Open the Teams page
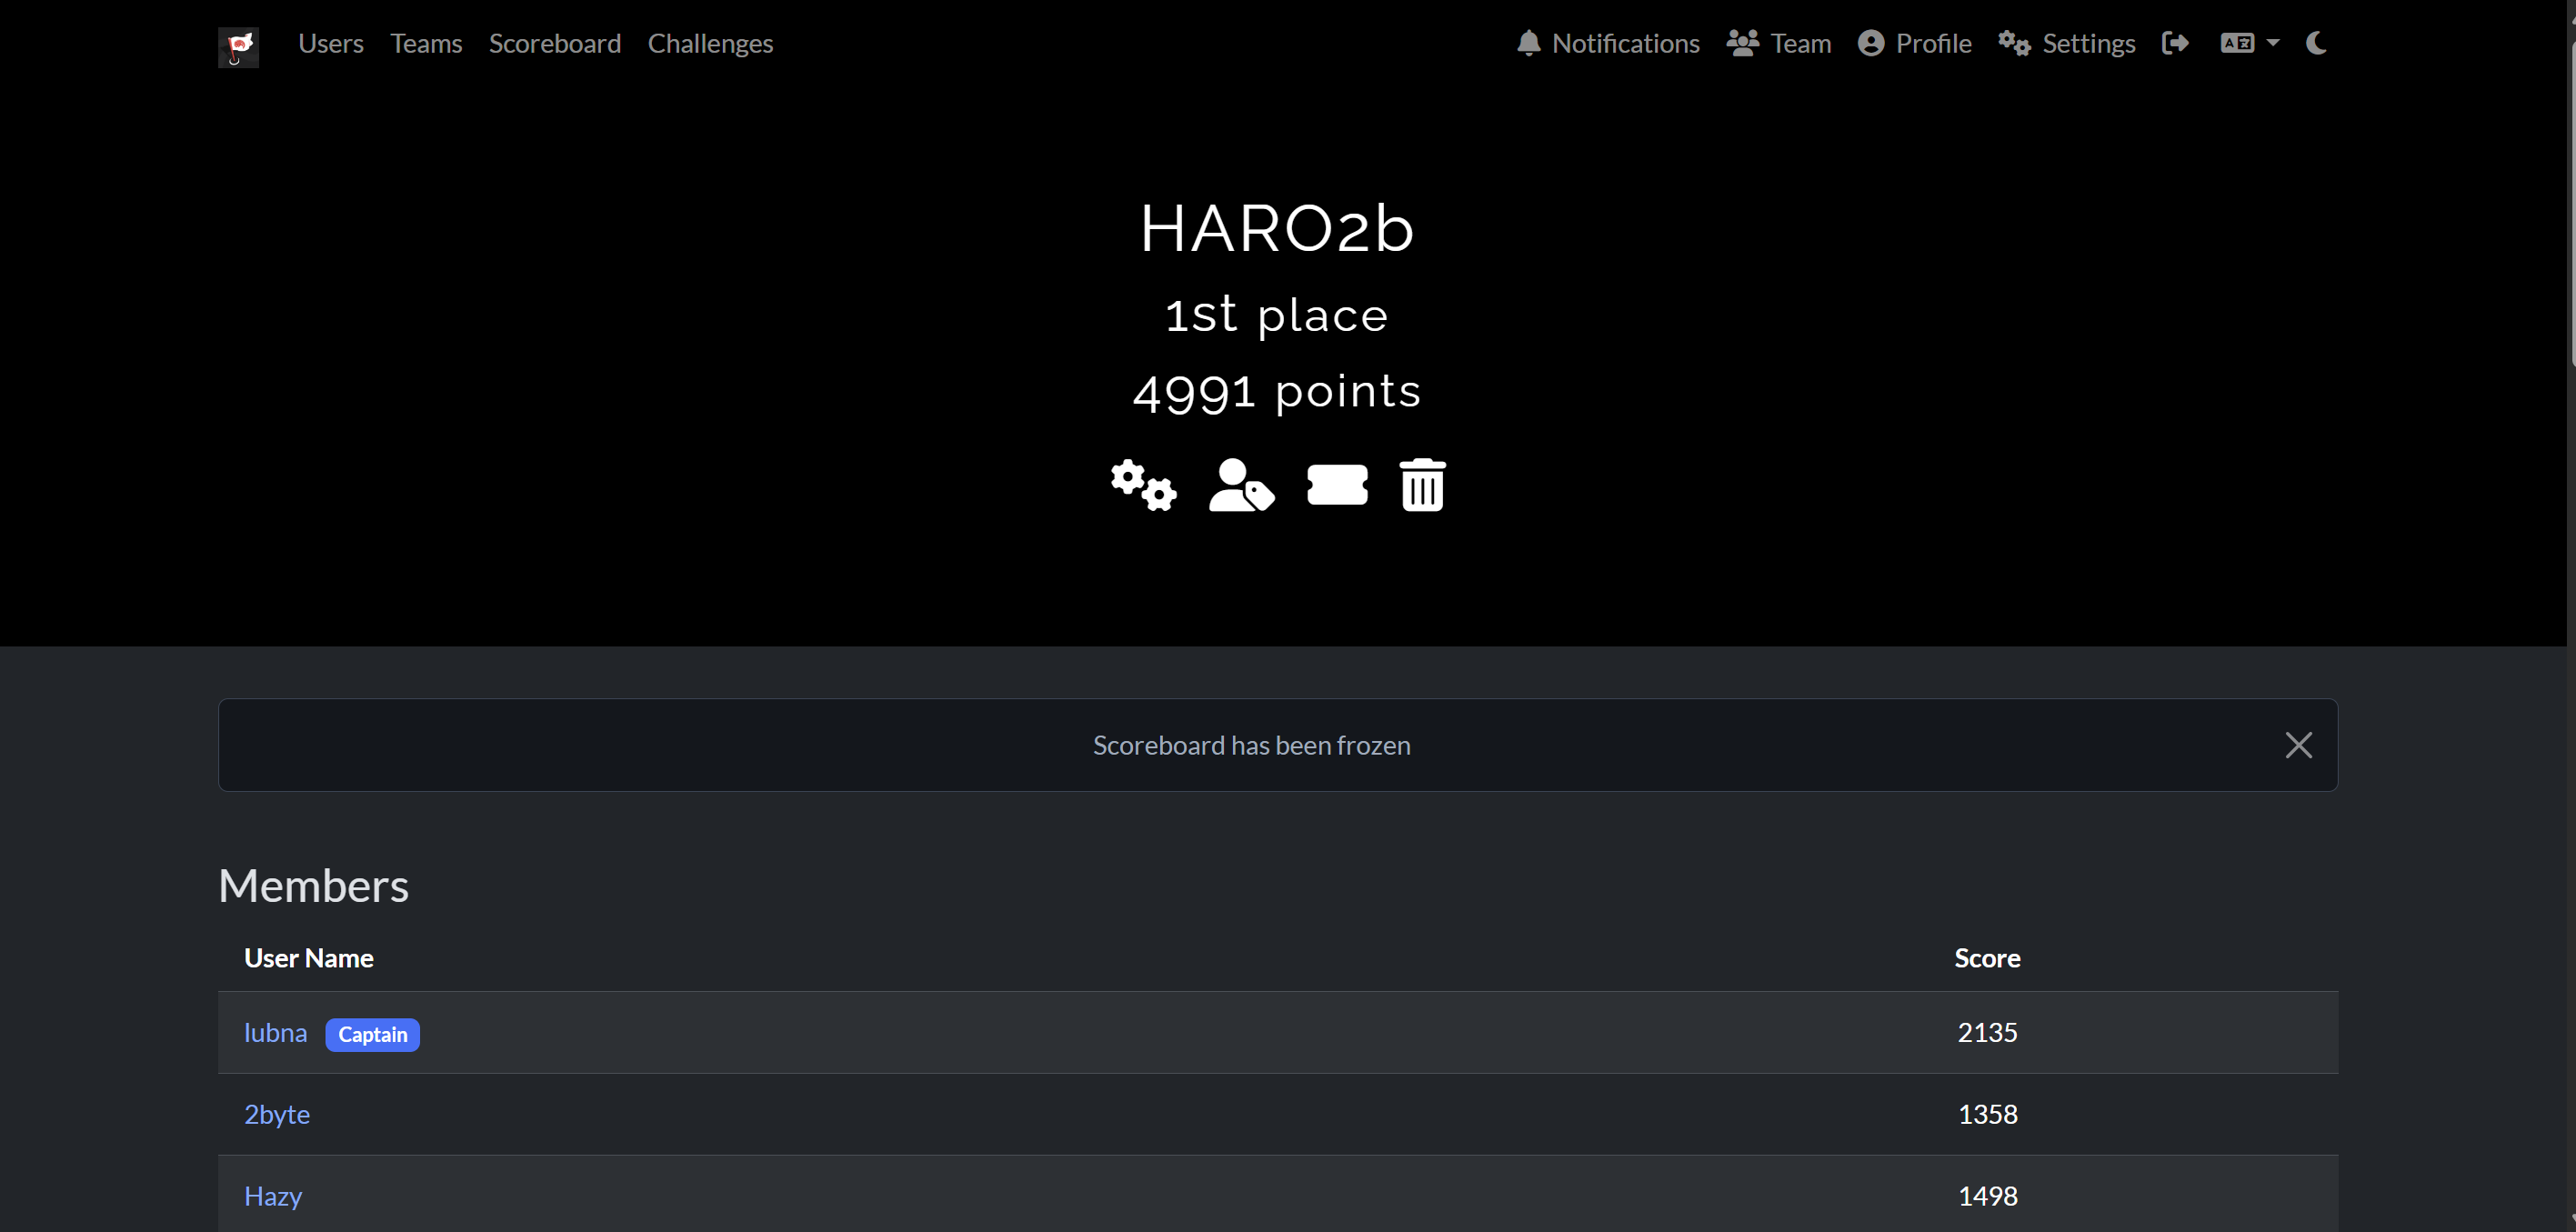 [426, 44]
